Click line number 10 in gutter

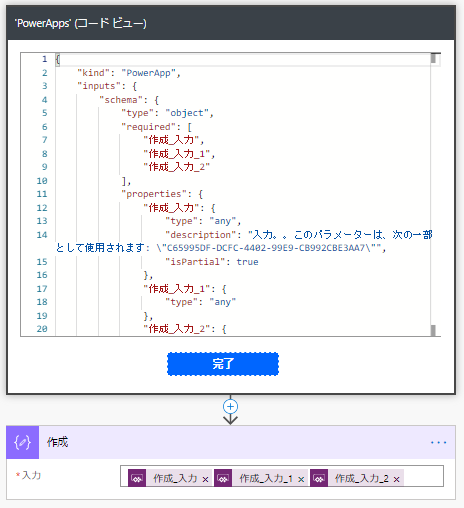point(42,181)
